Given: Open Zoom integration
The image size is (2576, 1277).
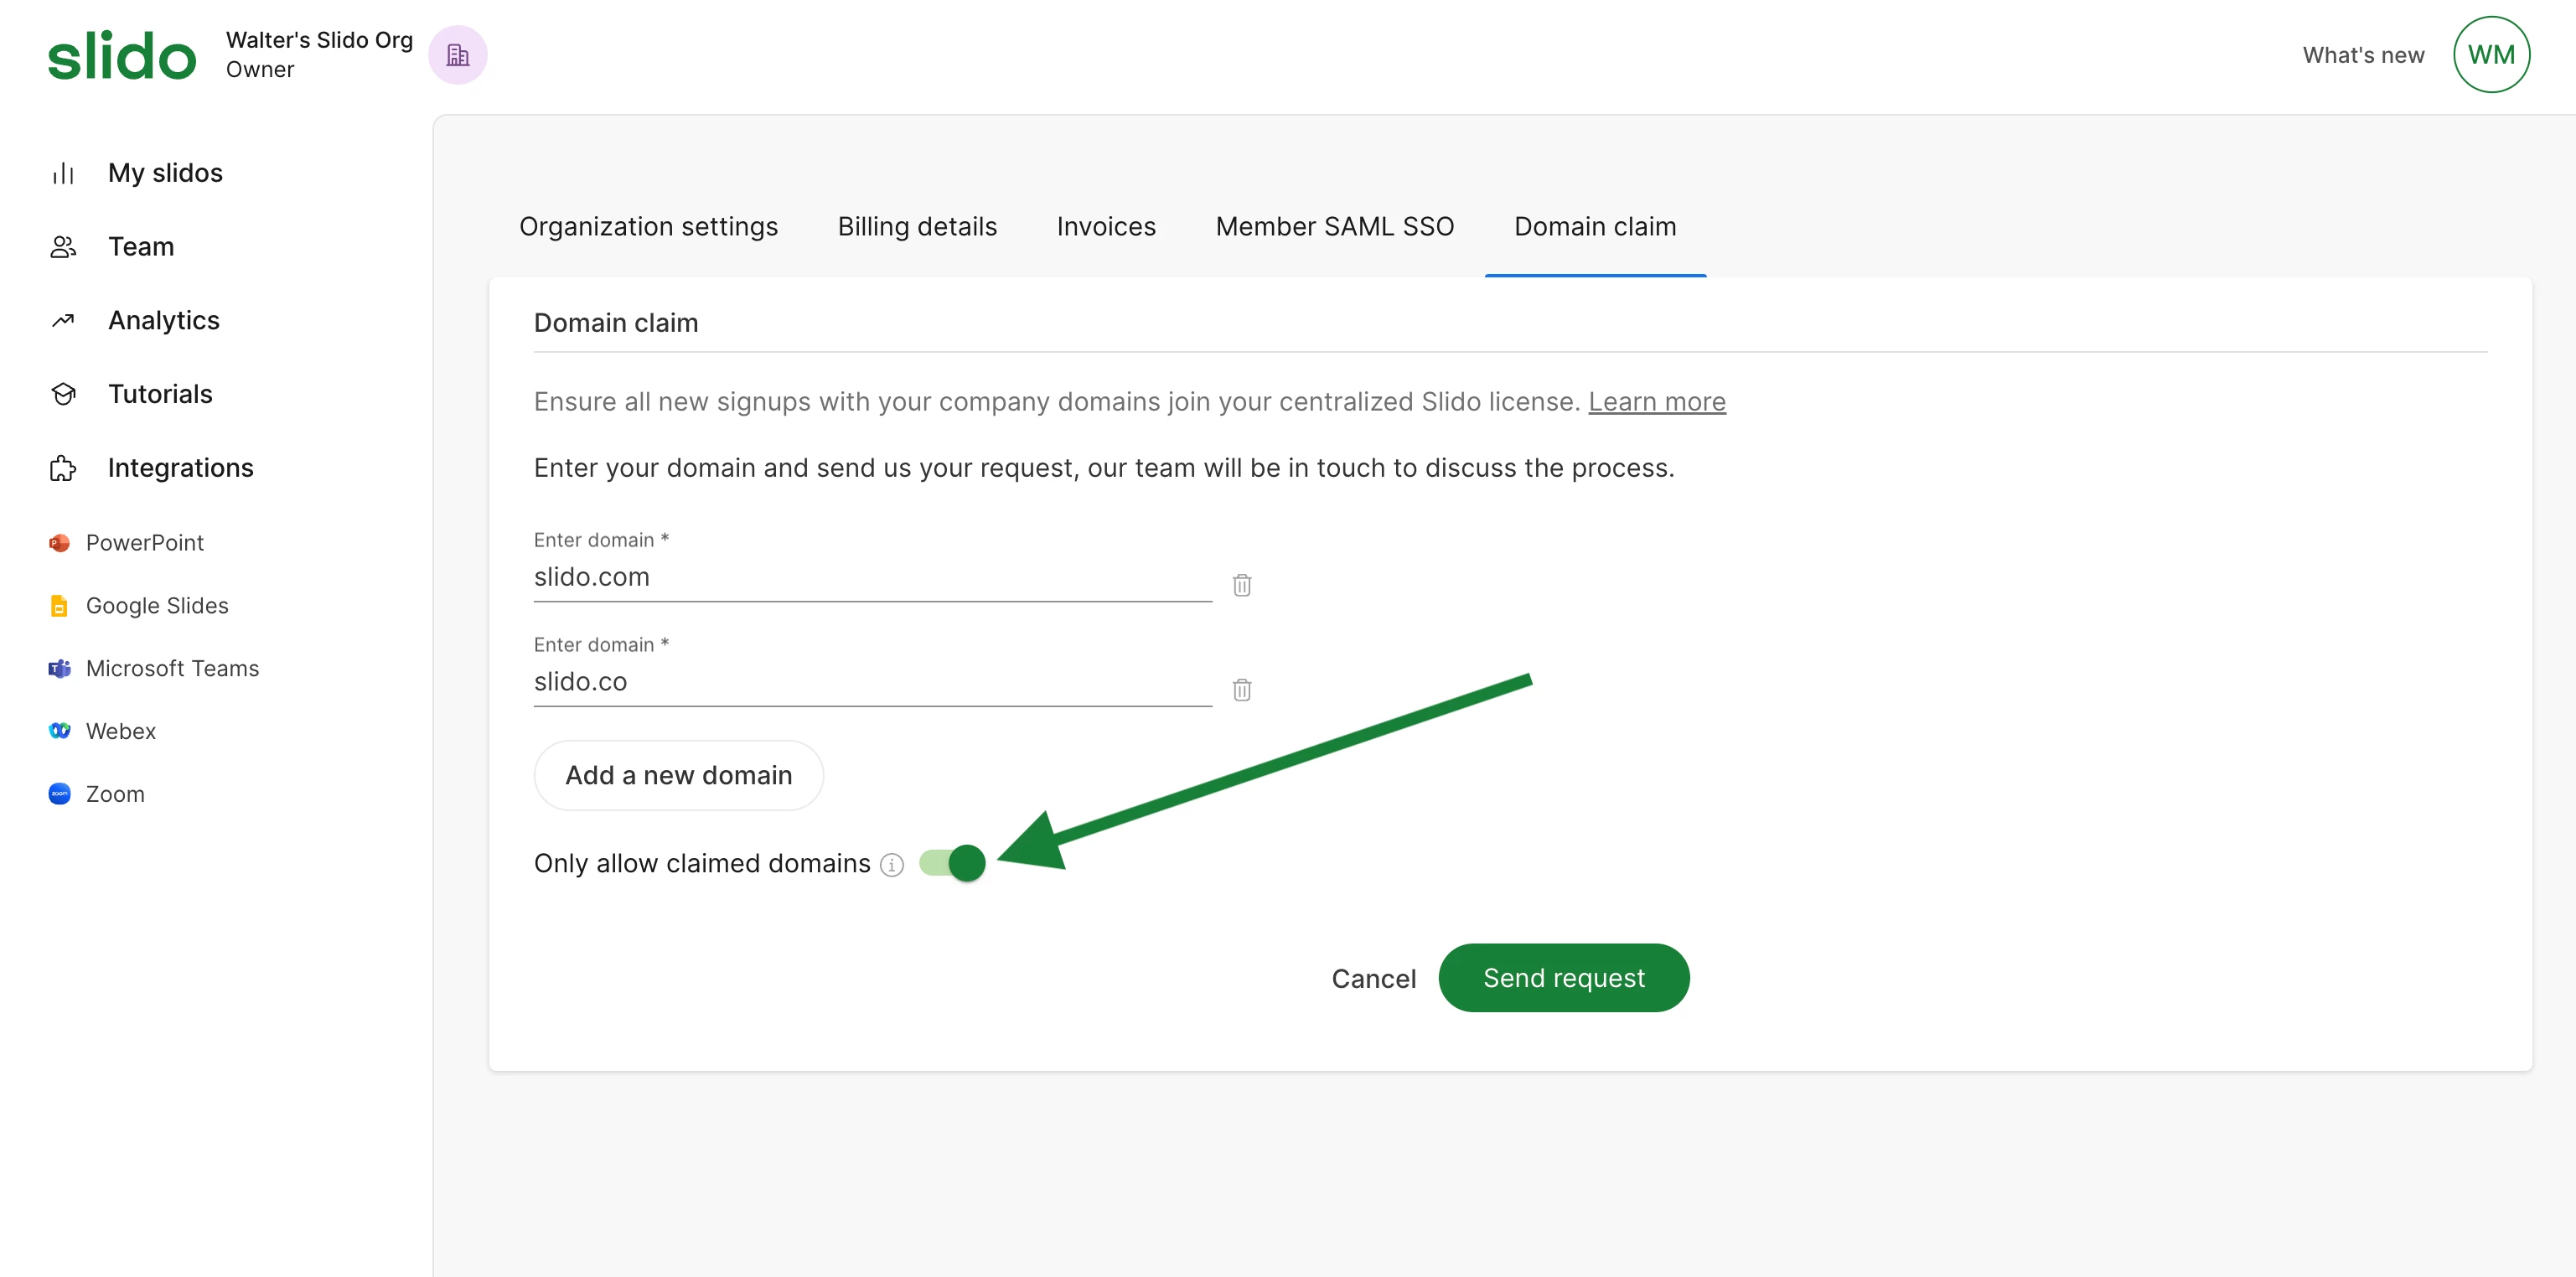Looking at the screenshot, I should pos(115,795).
